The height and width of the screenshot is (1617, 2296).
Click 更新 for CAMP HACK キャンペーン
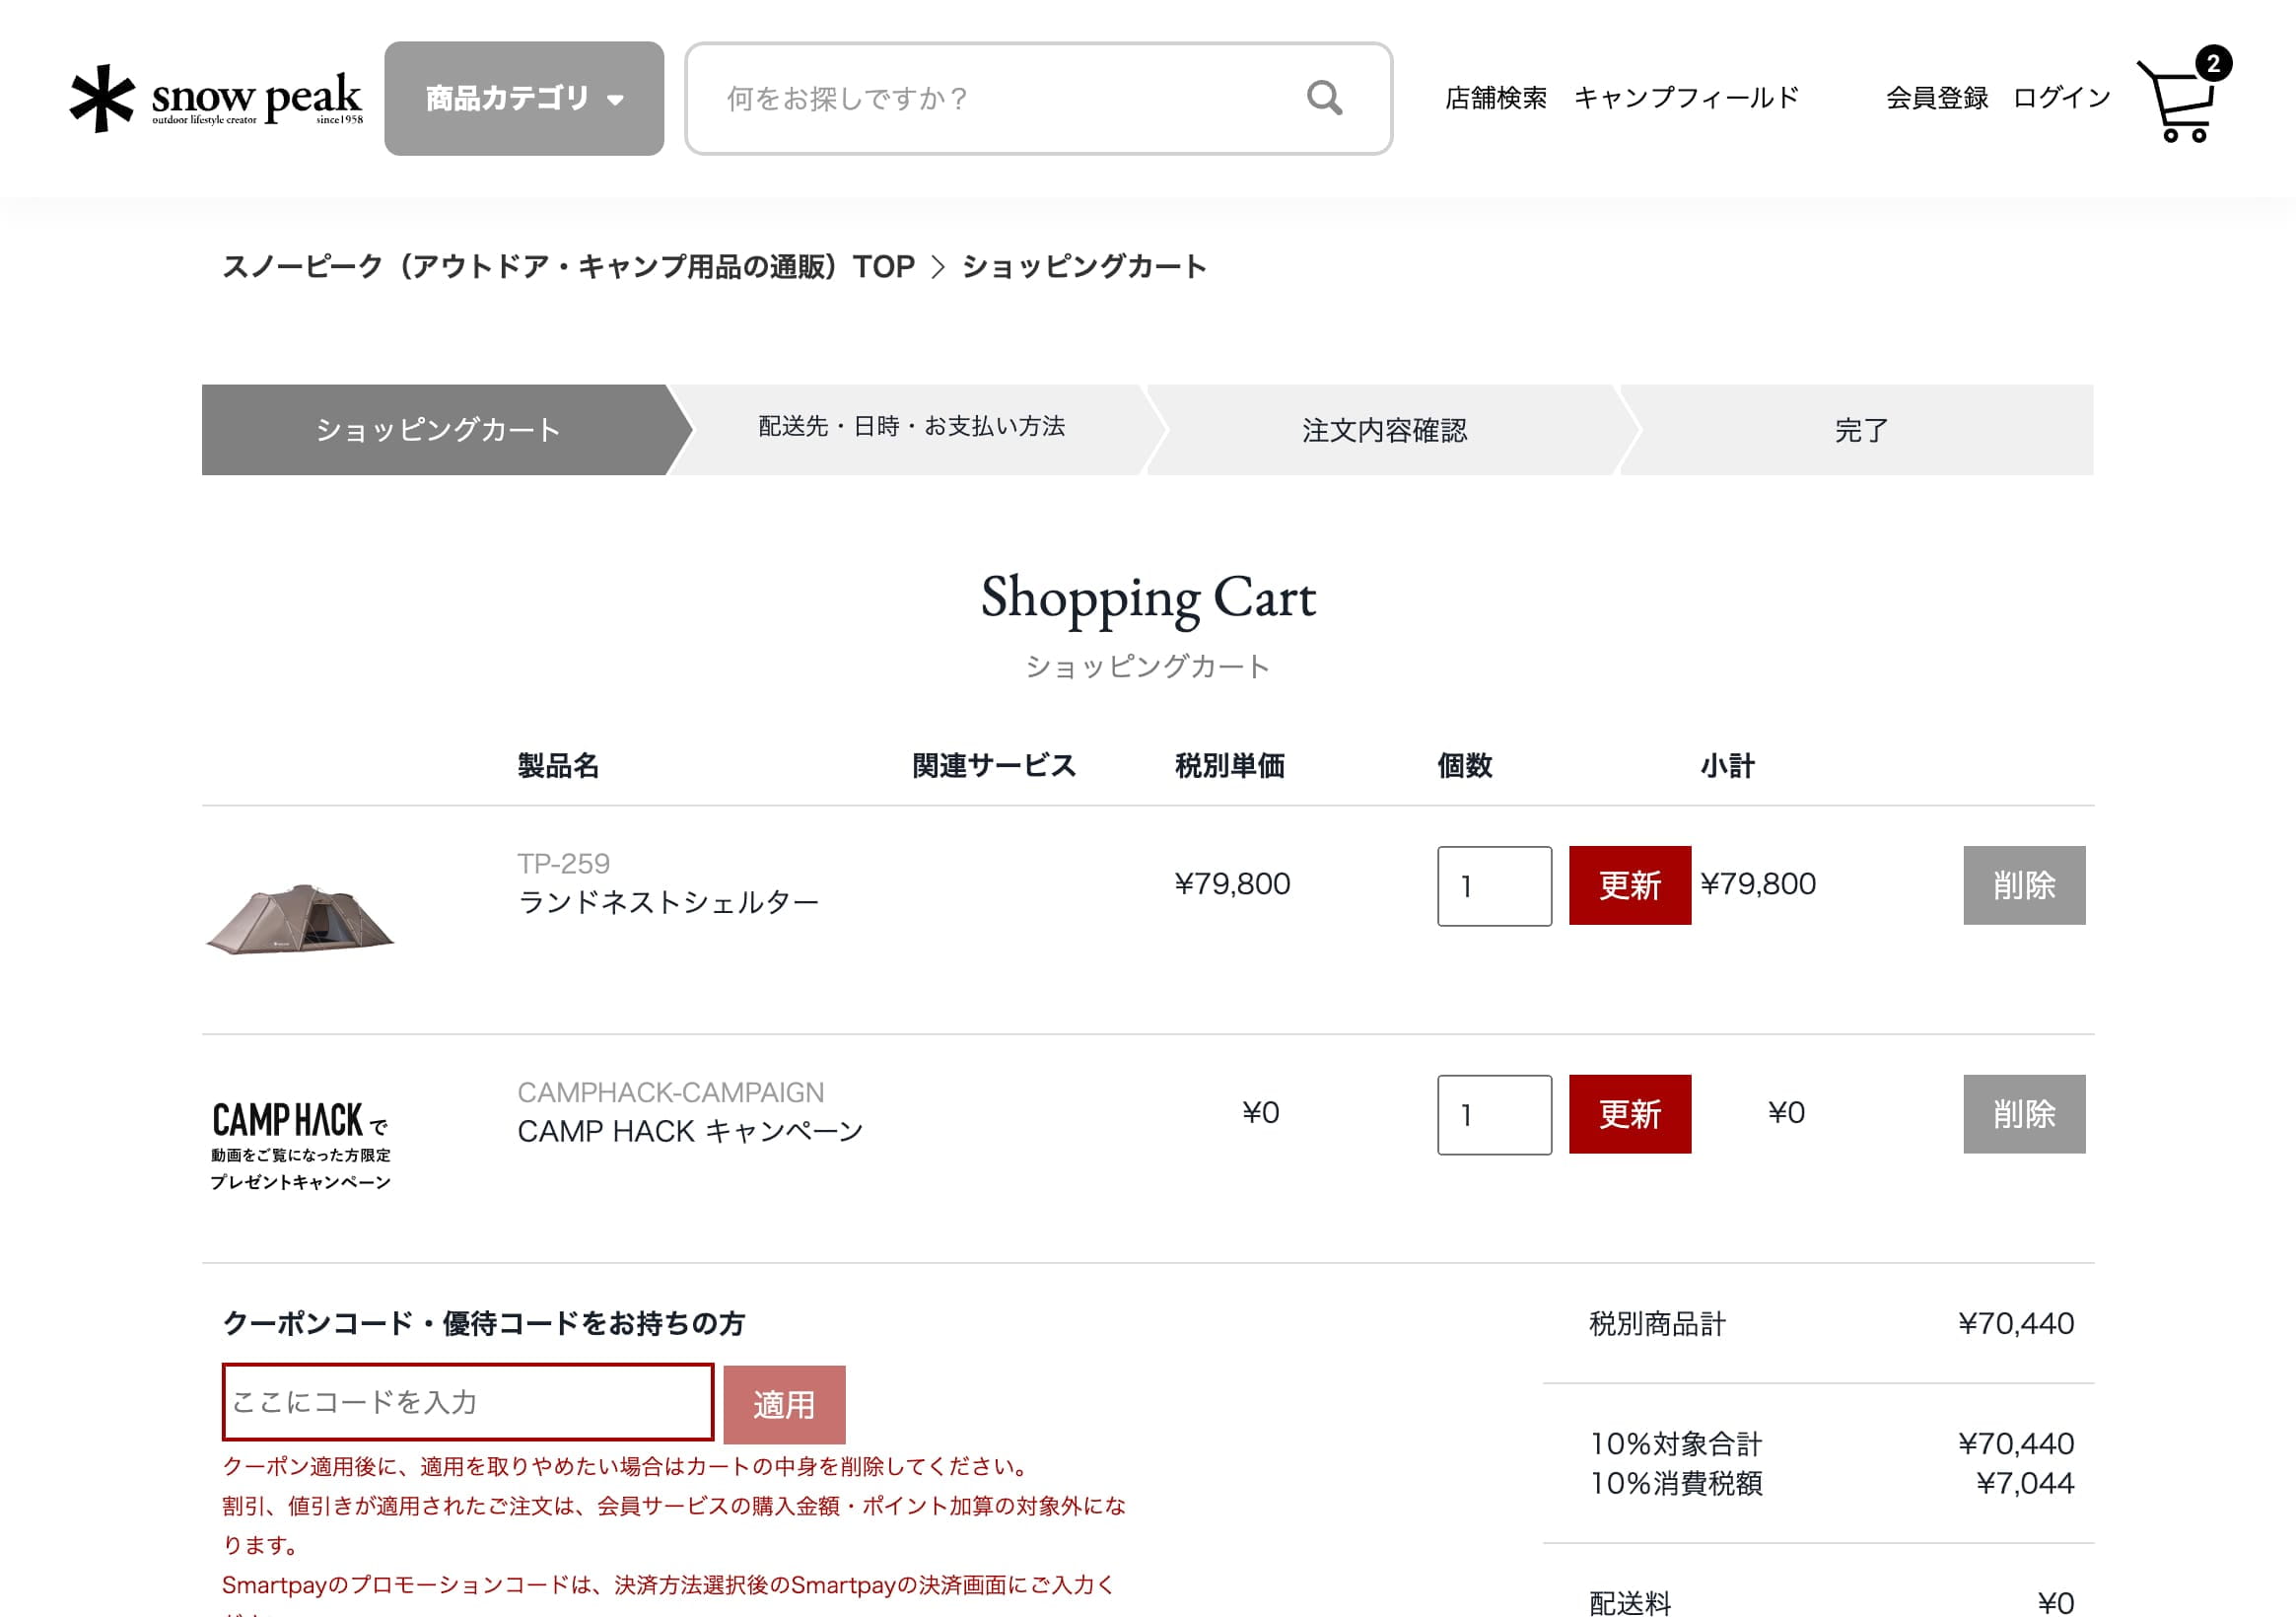coord(1630,1114)
